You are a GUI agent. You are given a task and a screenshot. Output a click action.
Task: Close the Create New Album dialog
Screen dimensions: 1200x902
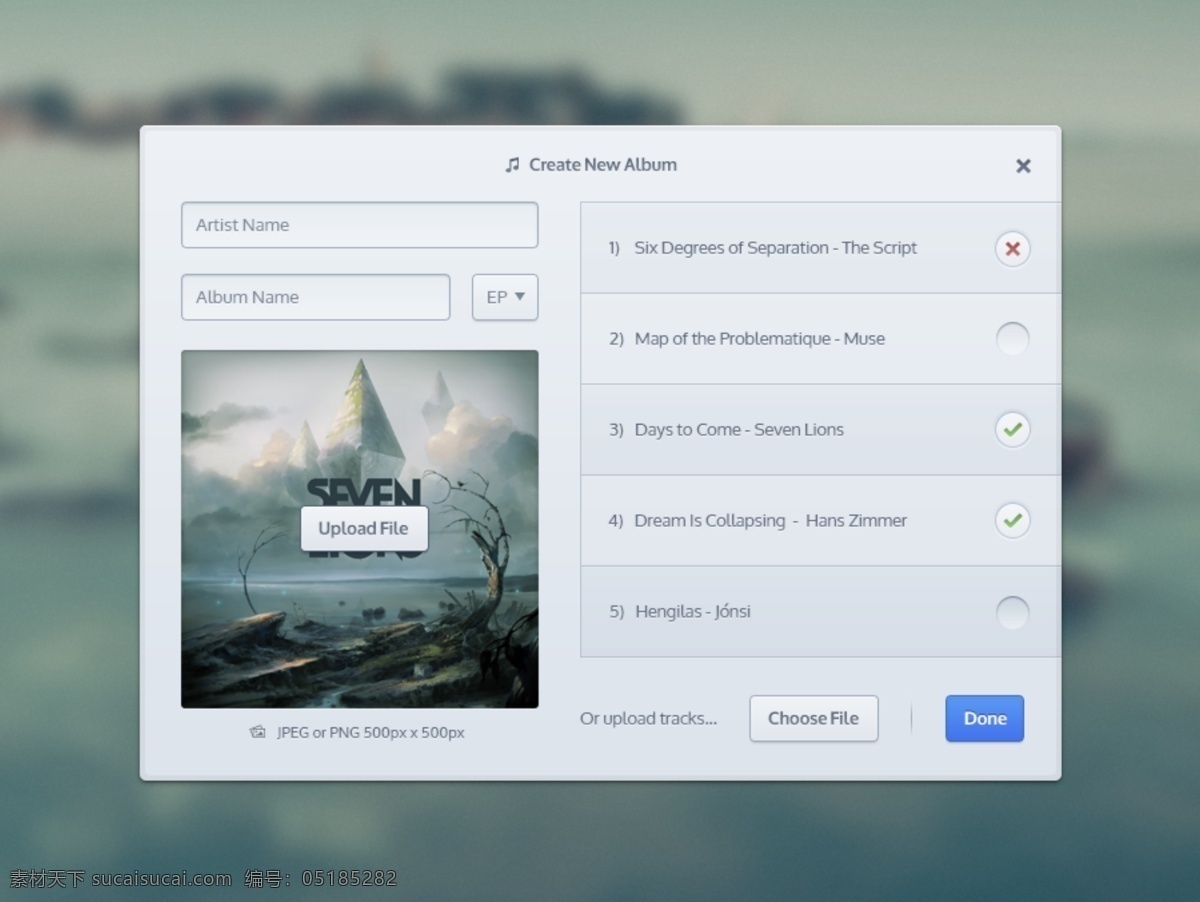(1023, 166)
